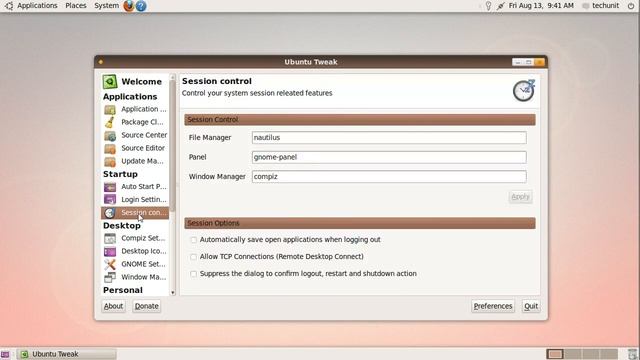Click Ubuntu Tweak taskbar button
The width and height of the screenshot is (640, 360).
click(67, 354)
